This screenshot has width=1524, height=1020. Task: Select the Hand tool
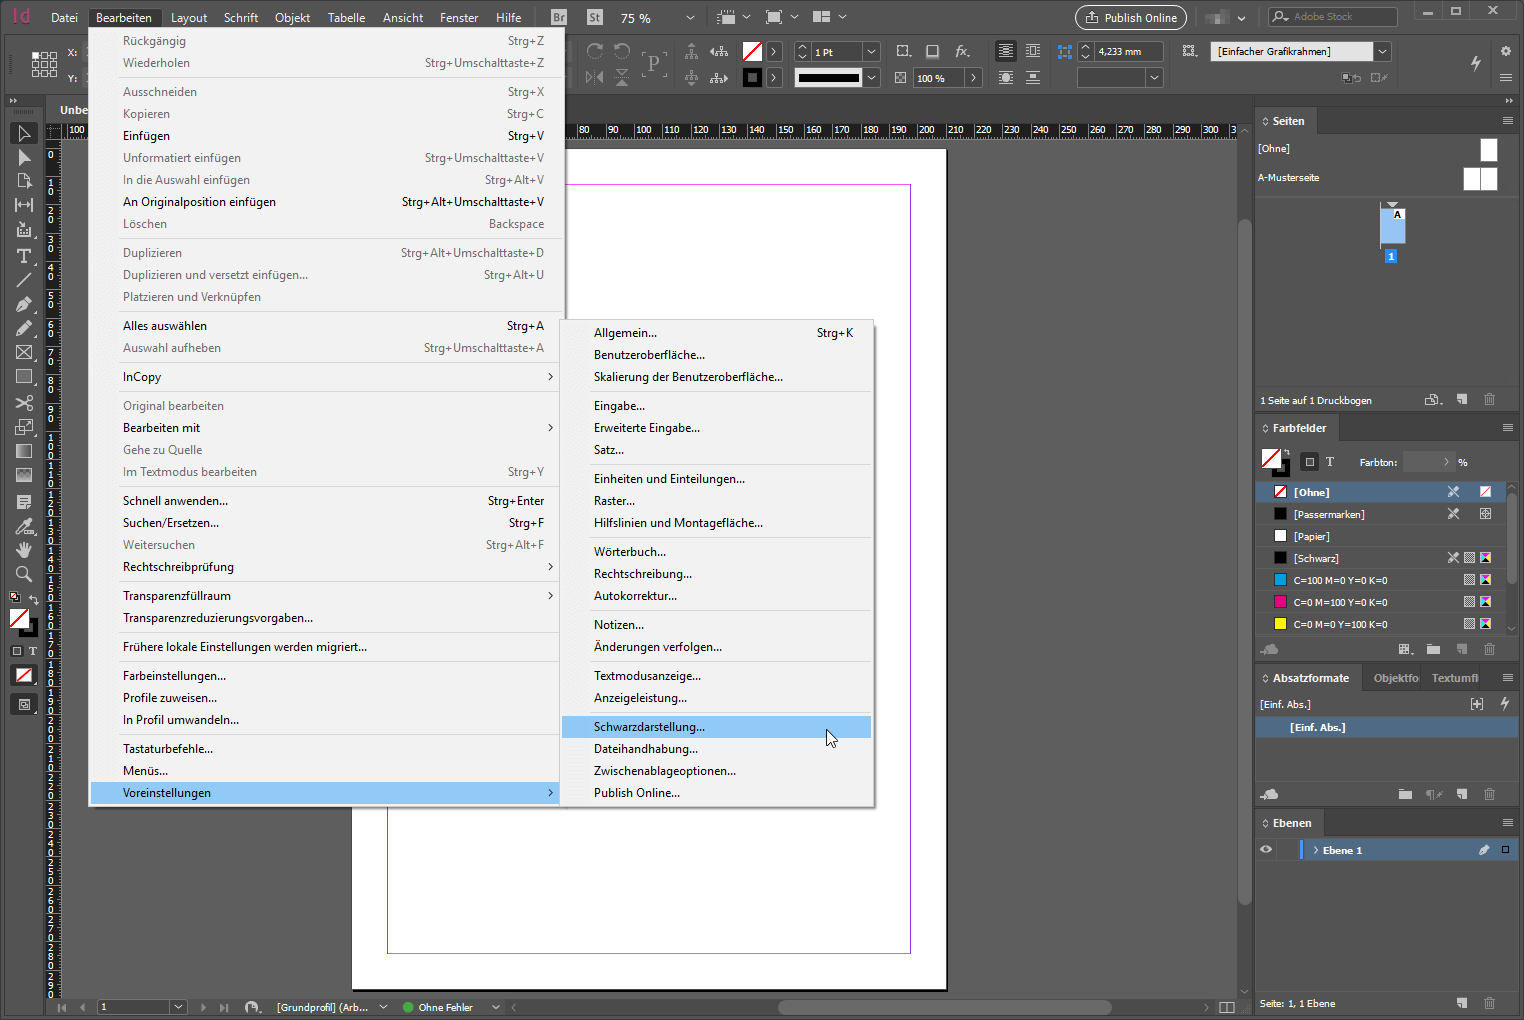coord(24,550)
